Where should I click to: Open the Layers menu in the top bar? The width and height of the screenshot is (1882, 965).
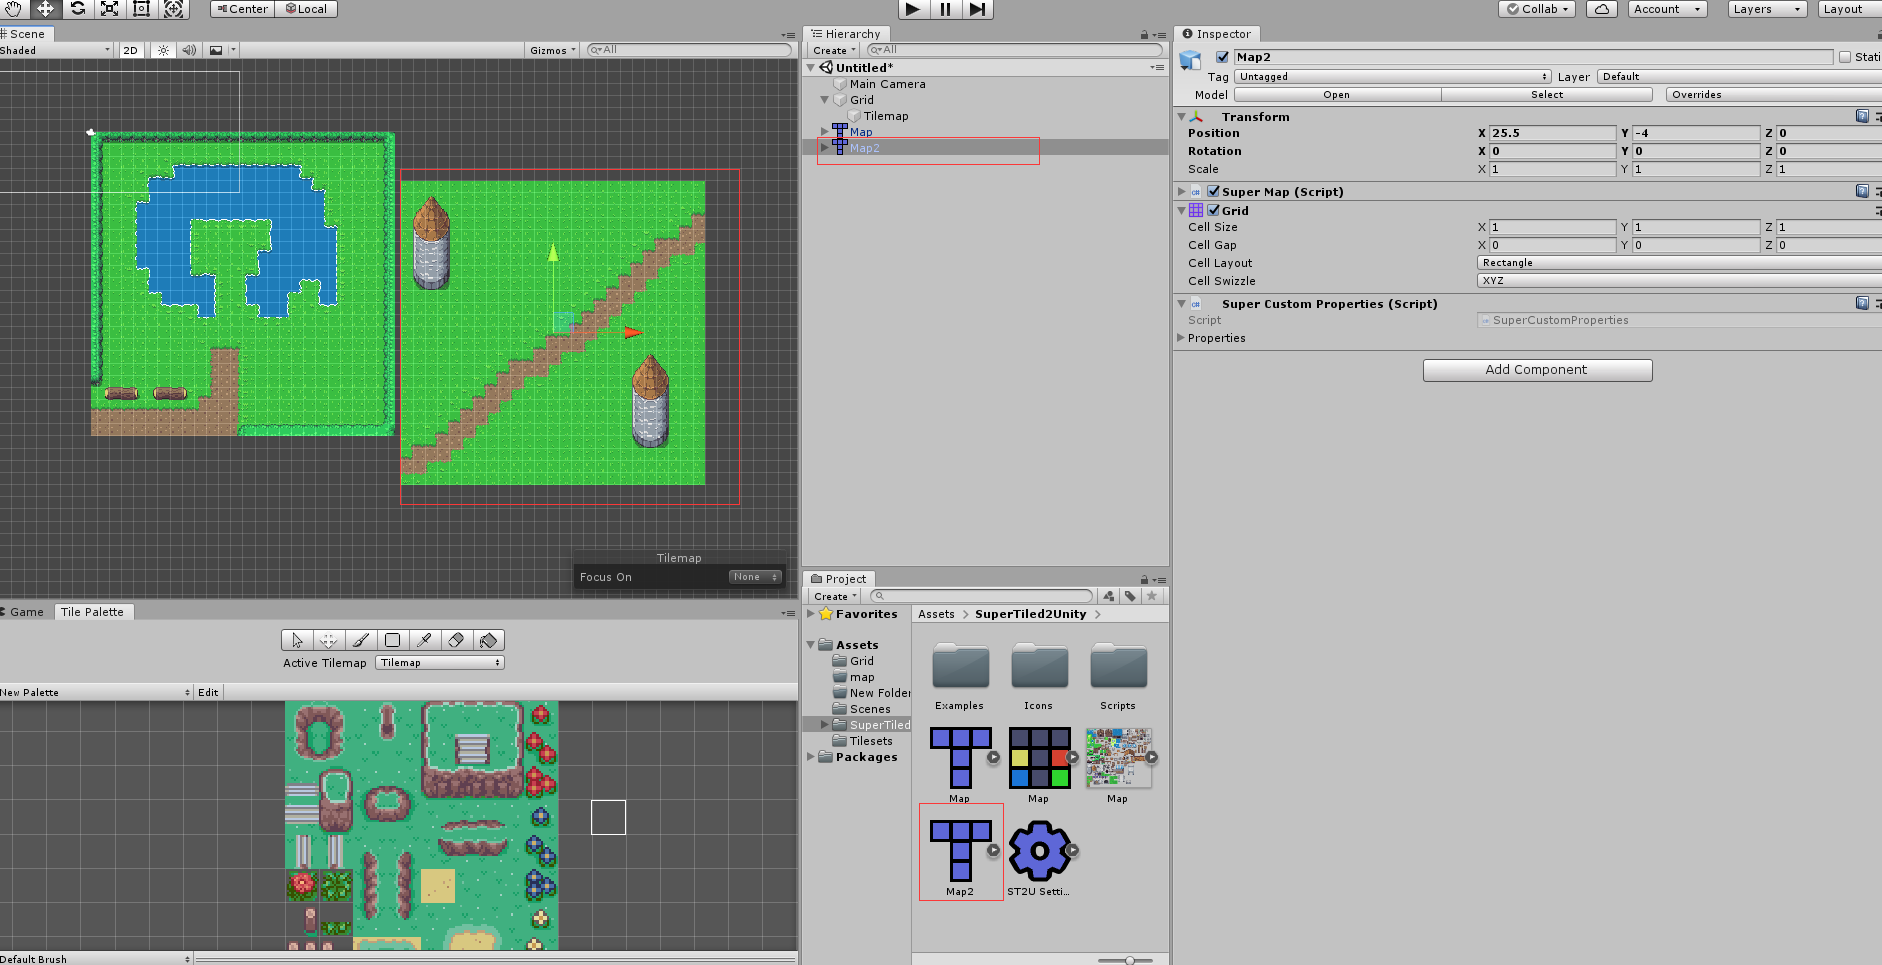[x=1766, y=9]
